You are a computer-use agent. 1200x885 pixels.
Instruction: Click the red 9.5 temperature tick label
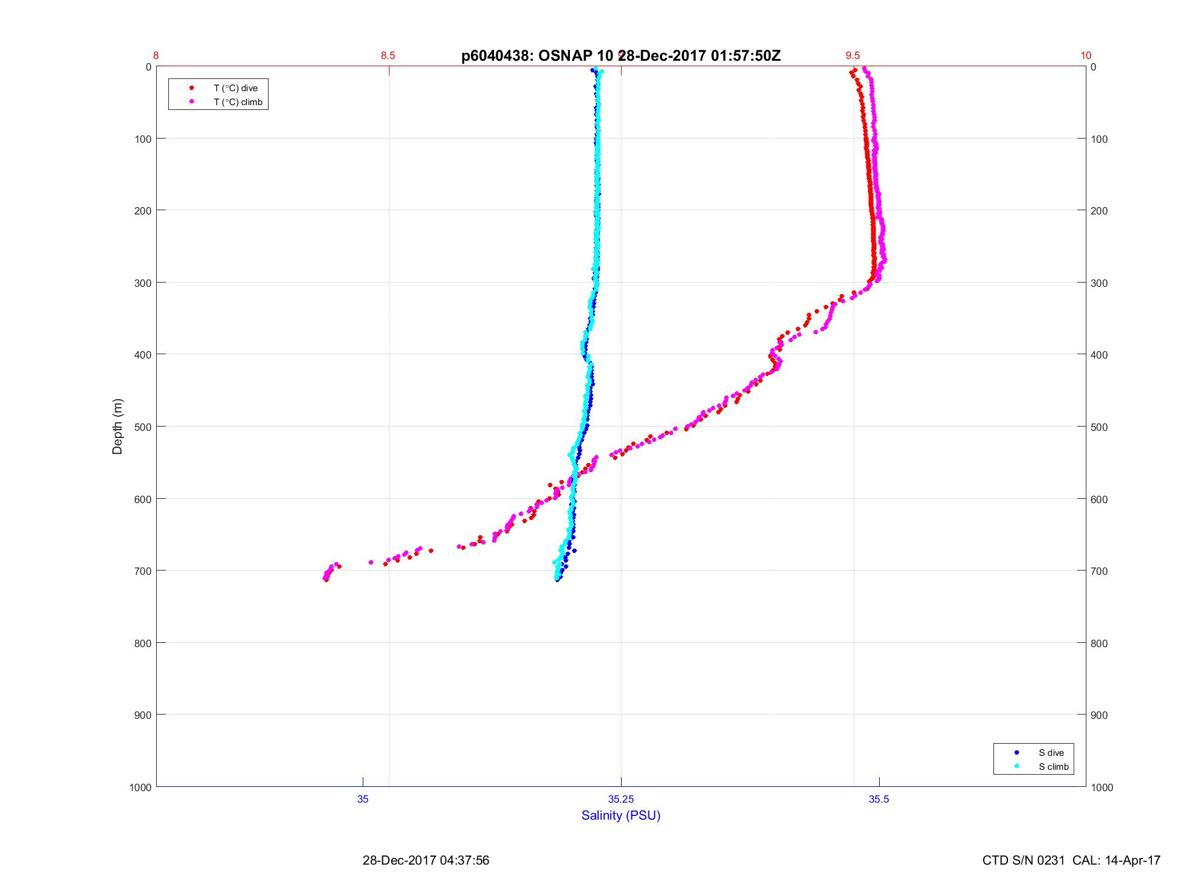tap(852, 56)
